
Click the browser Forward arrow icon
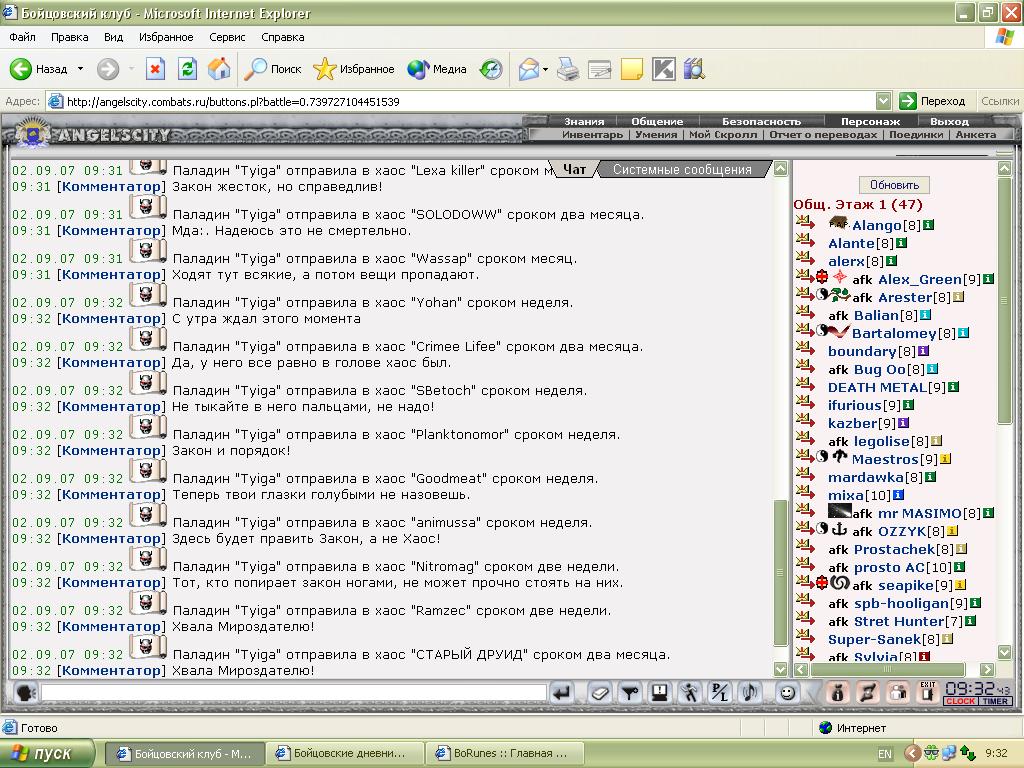pyautogui.click(x=108, y=69)
